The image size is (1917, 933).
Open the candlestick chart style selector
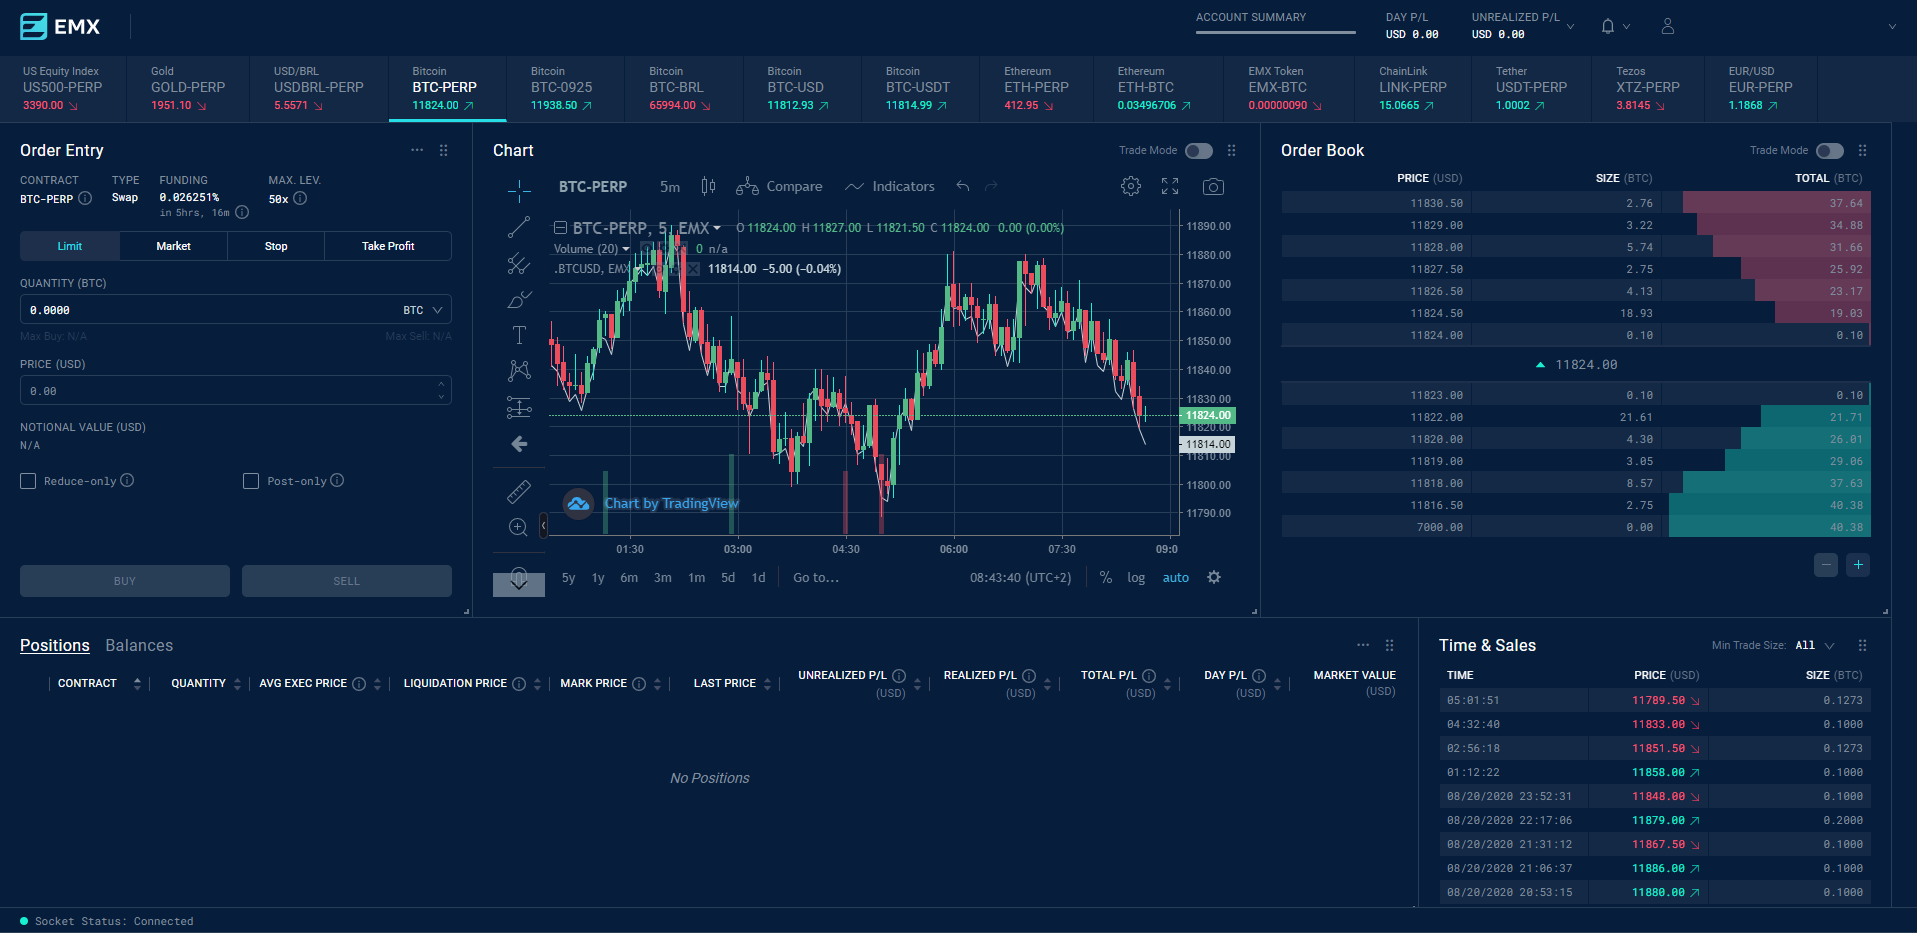(x=708, y=186)
